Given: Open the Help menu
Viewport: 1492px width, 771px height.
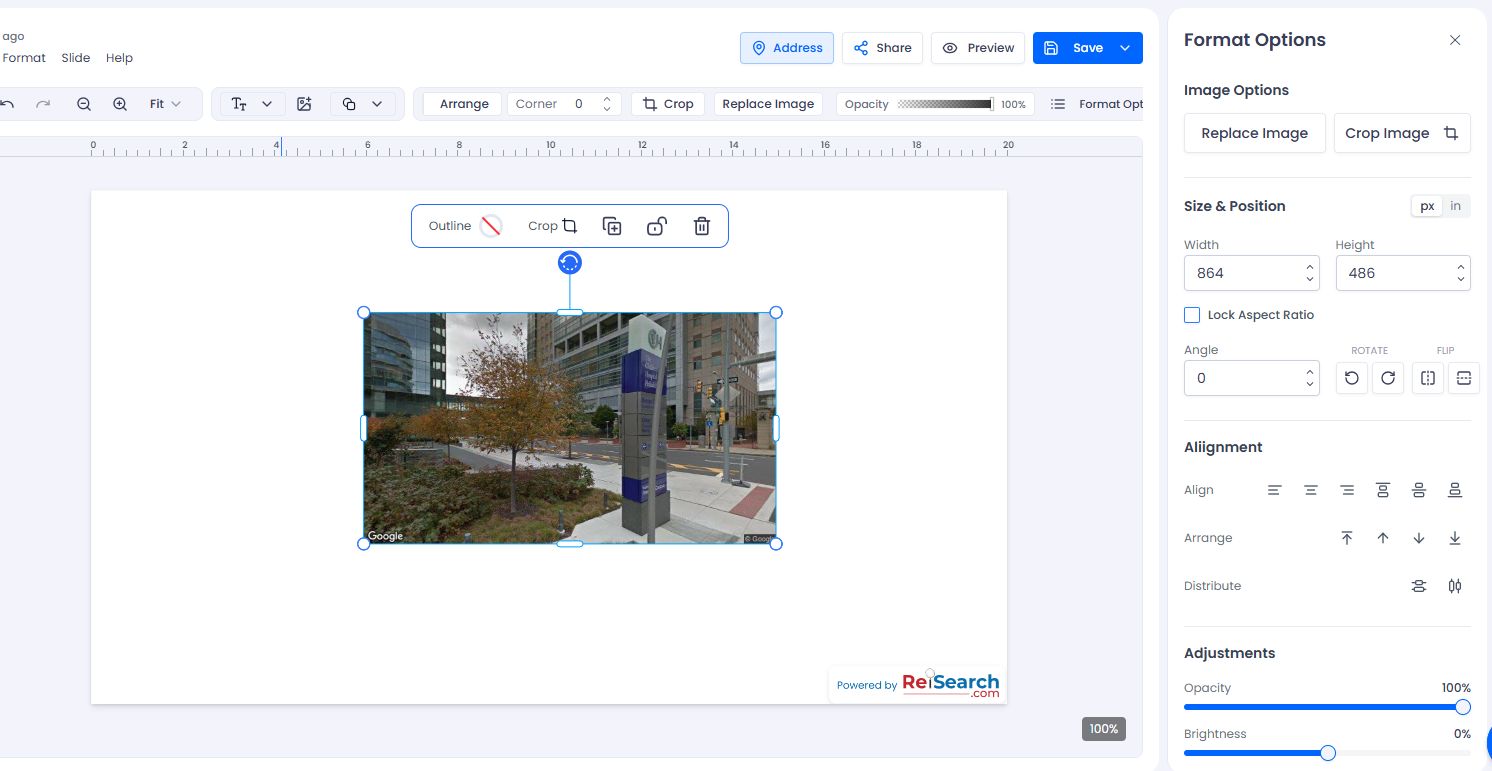Looking at the screenshot, I should [119, 58].
